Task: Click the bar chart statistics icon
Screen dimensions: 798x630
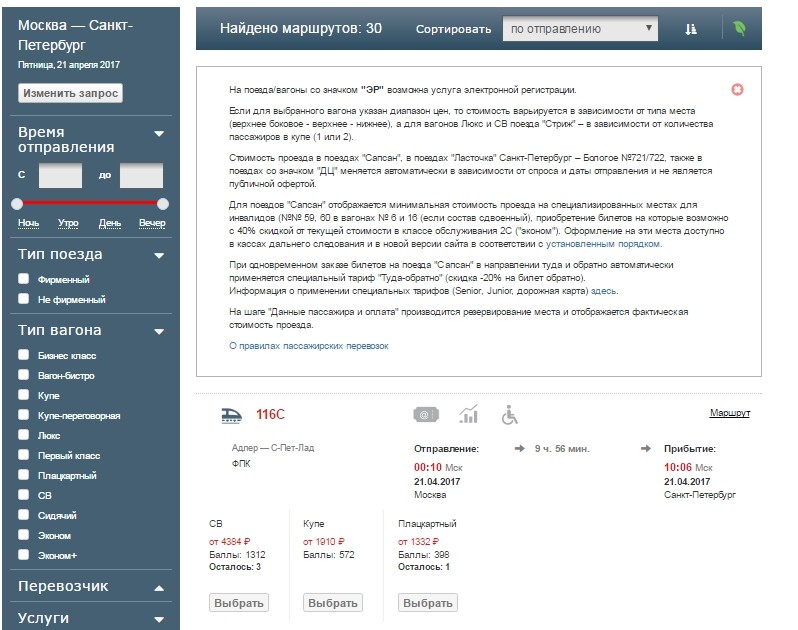Action: tap(468, 414)
